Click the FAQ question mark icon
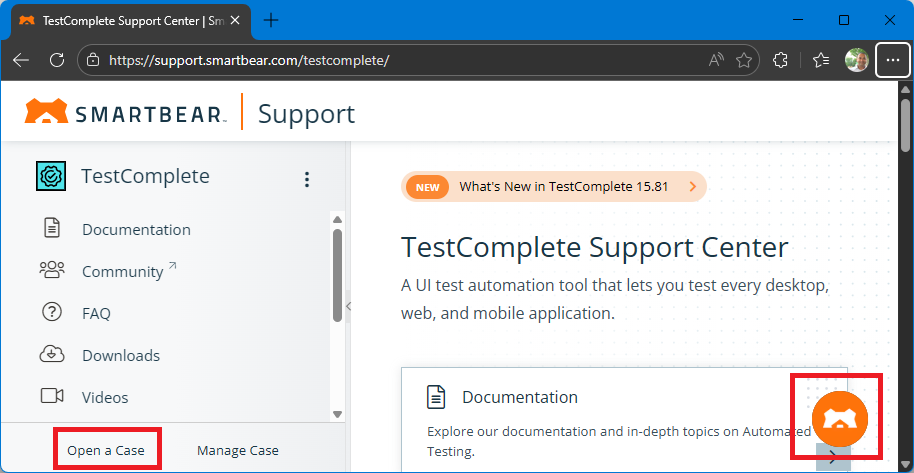The height and width of the screenshot is (473, 914). (52, 313)
